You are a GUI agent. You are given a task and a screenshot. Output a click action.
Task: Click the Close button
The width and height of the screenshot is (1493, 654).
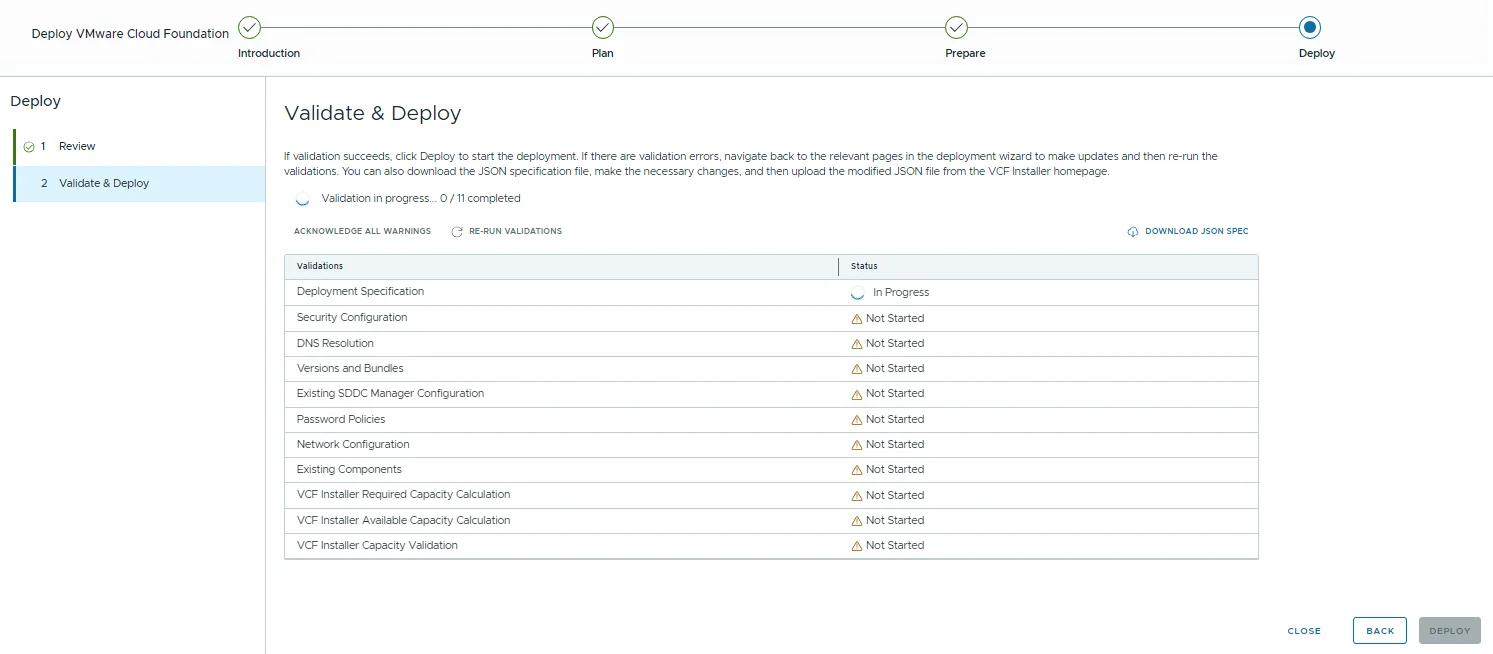(1304, 631)
